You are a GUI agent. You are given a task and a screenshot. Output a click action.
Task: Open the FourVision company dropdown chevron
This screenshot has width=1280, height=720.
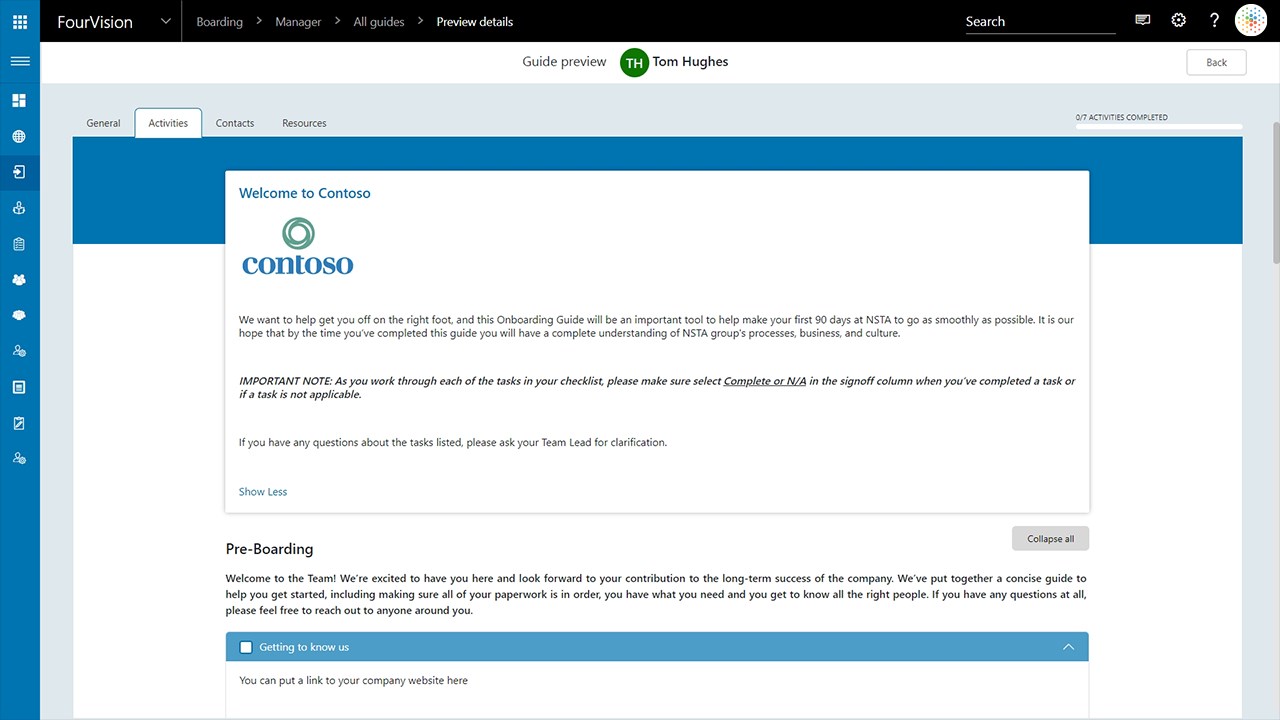[165, 21]
